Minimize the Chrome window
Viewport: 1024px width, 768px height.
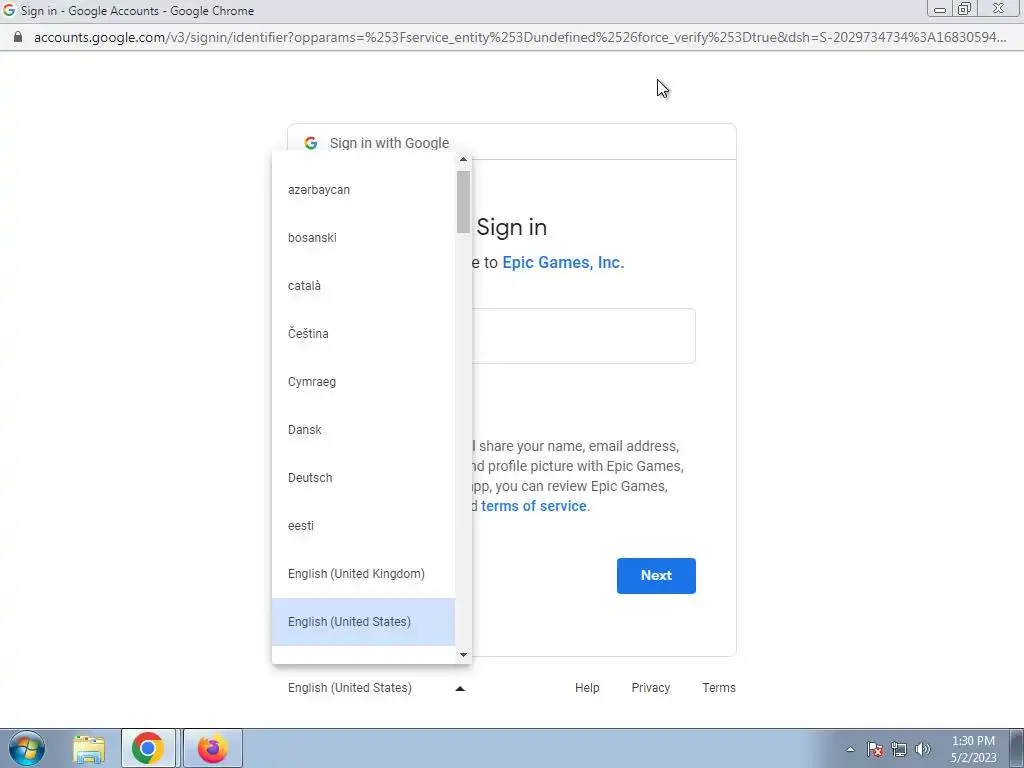(940, 9)
